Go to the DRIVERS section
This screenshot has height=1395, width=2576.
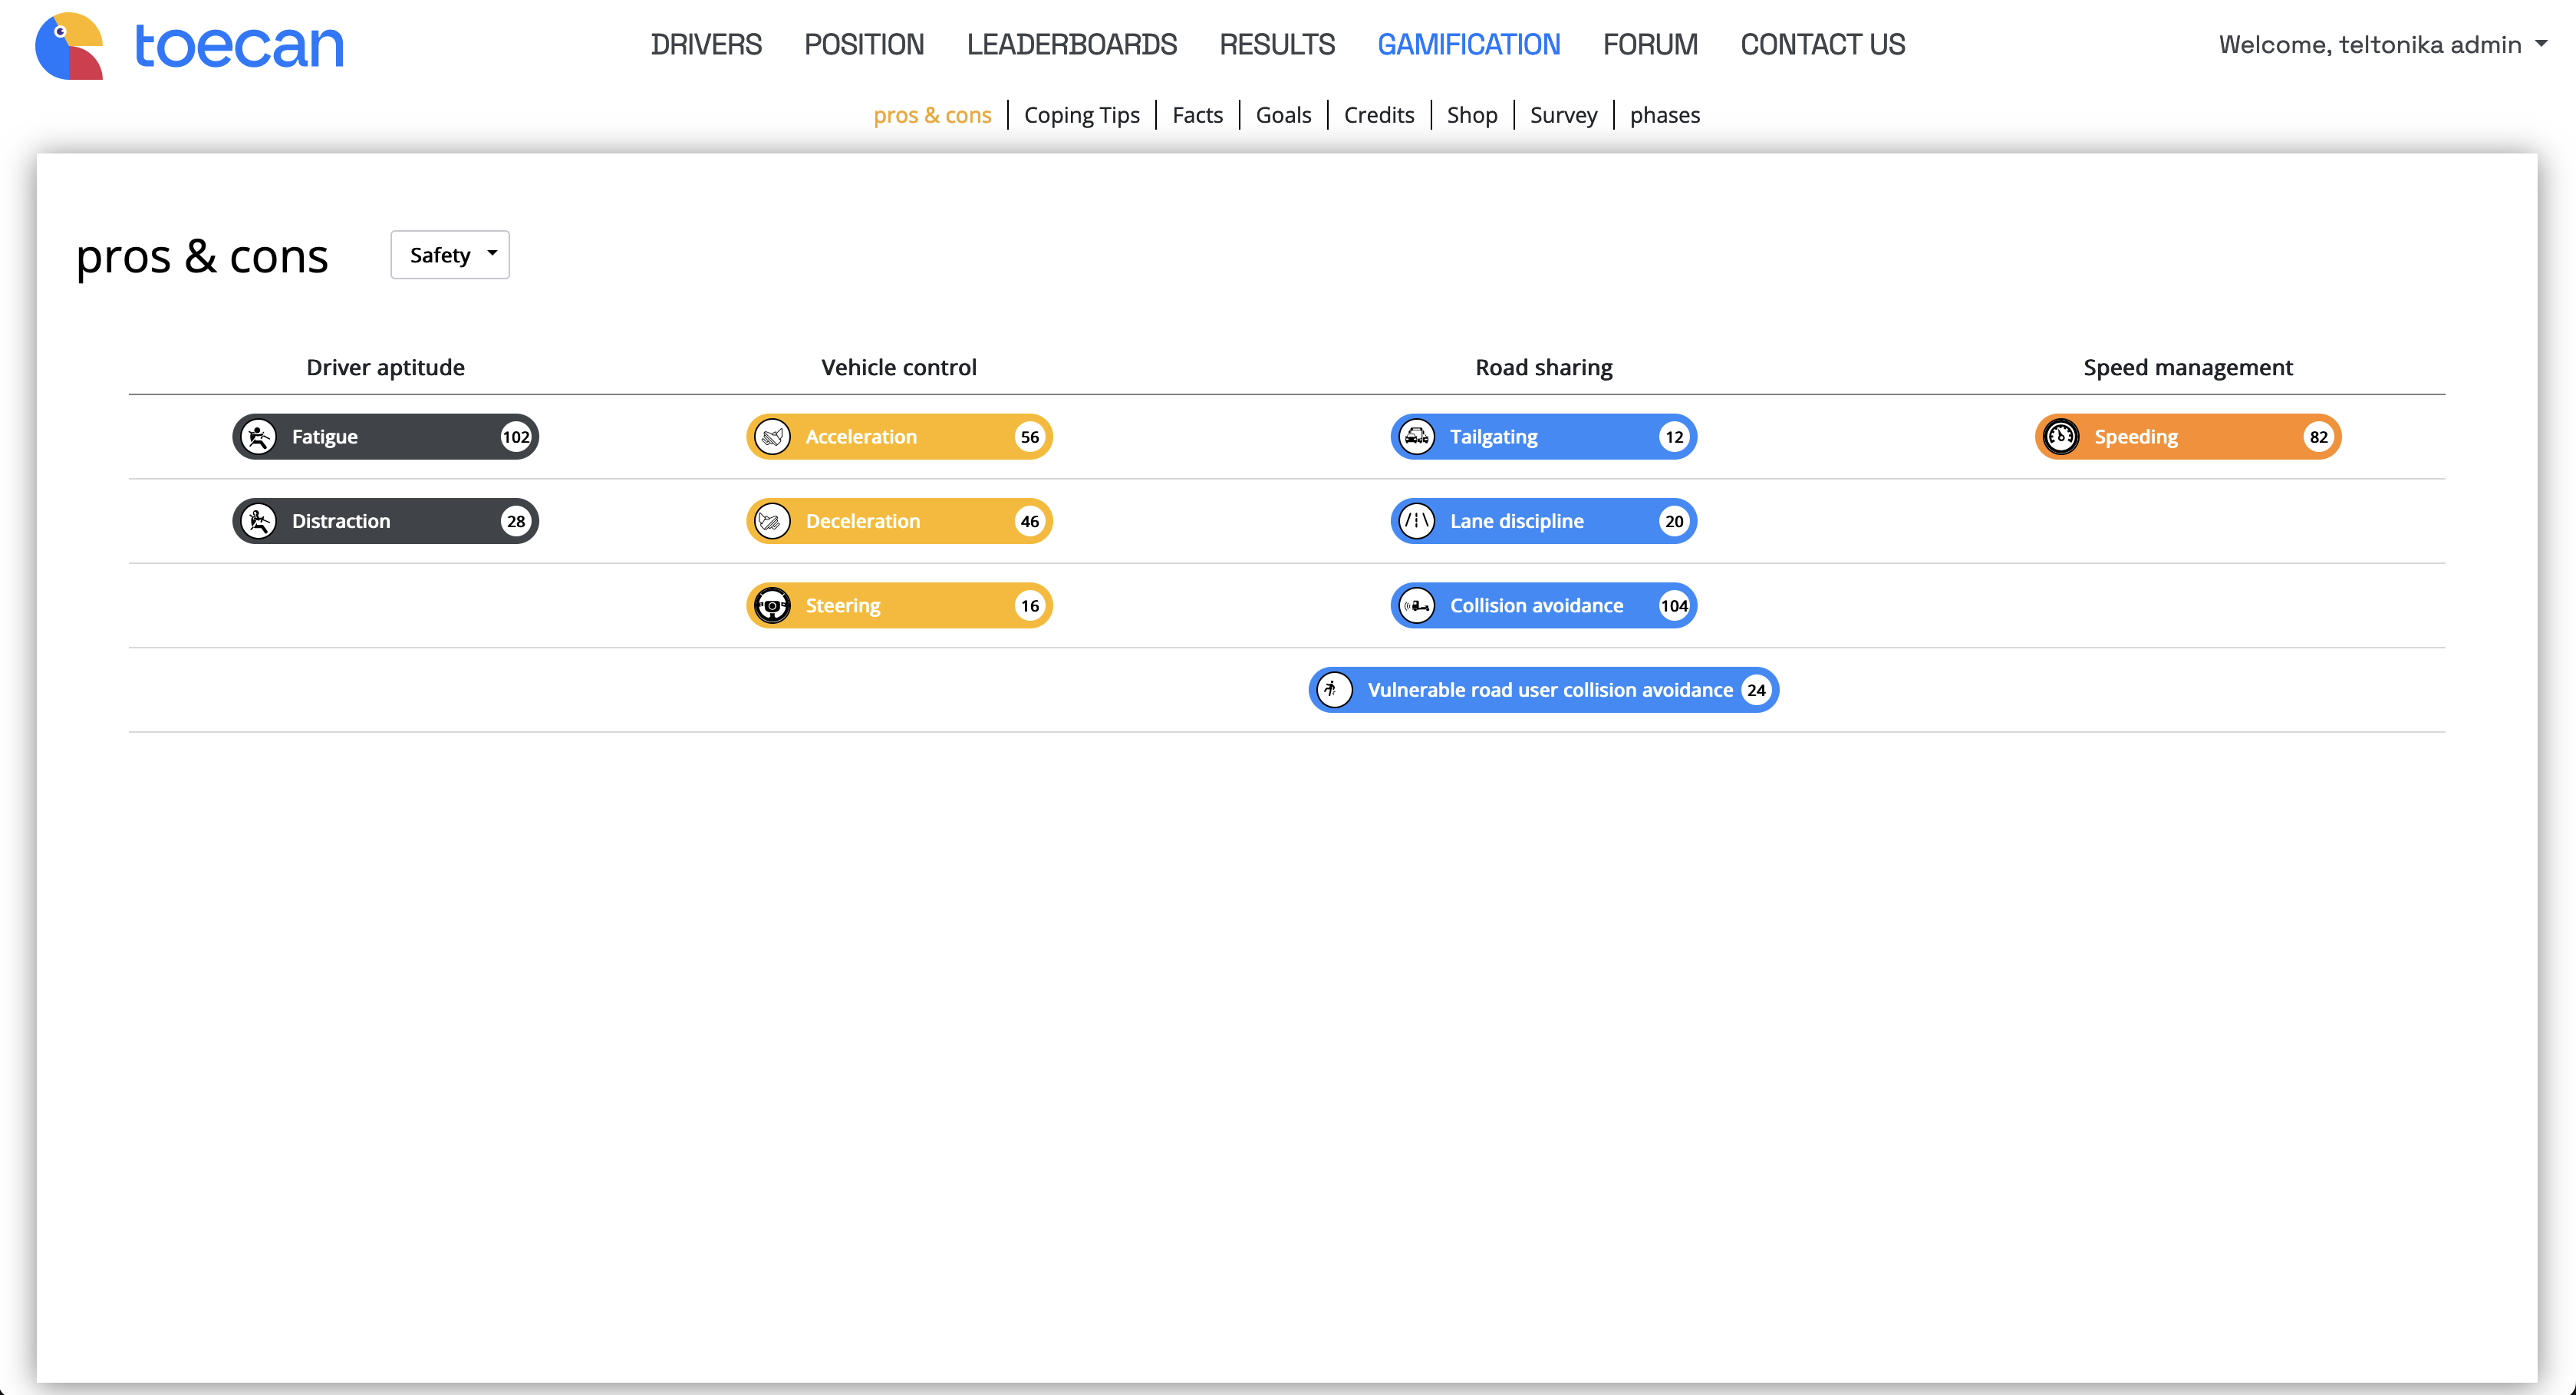click(x=706, y=45)
